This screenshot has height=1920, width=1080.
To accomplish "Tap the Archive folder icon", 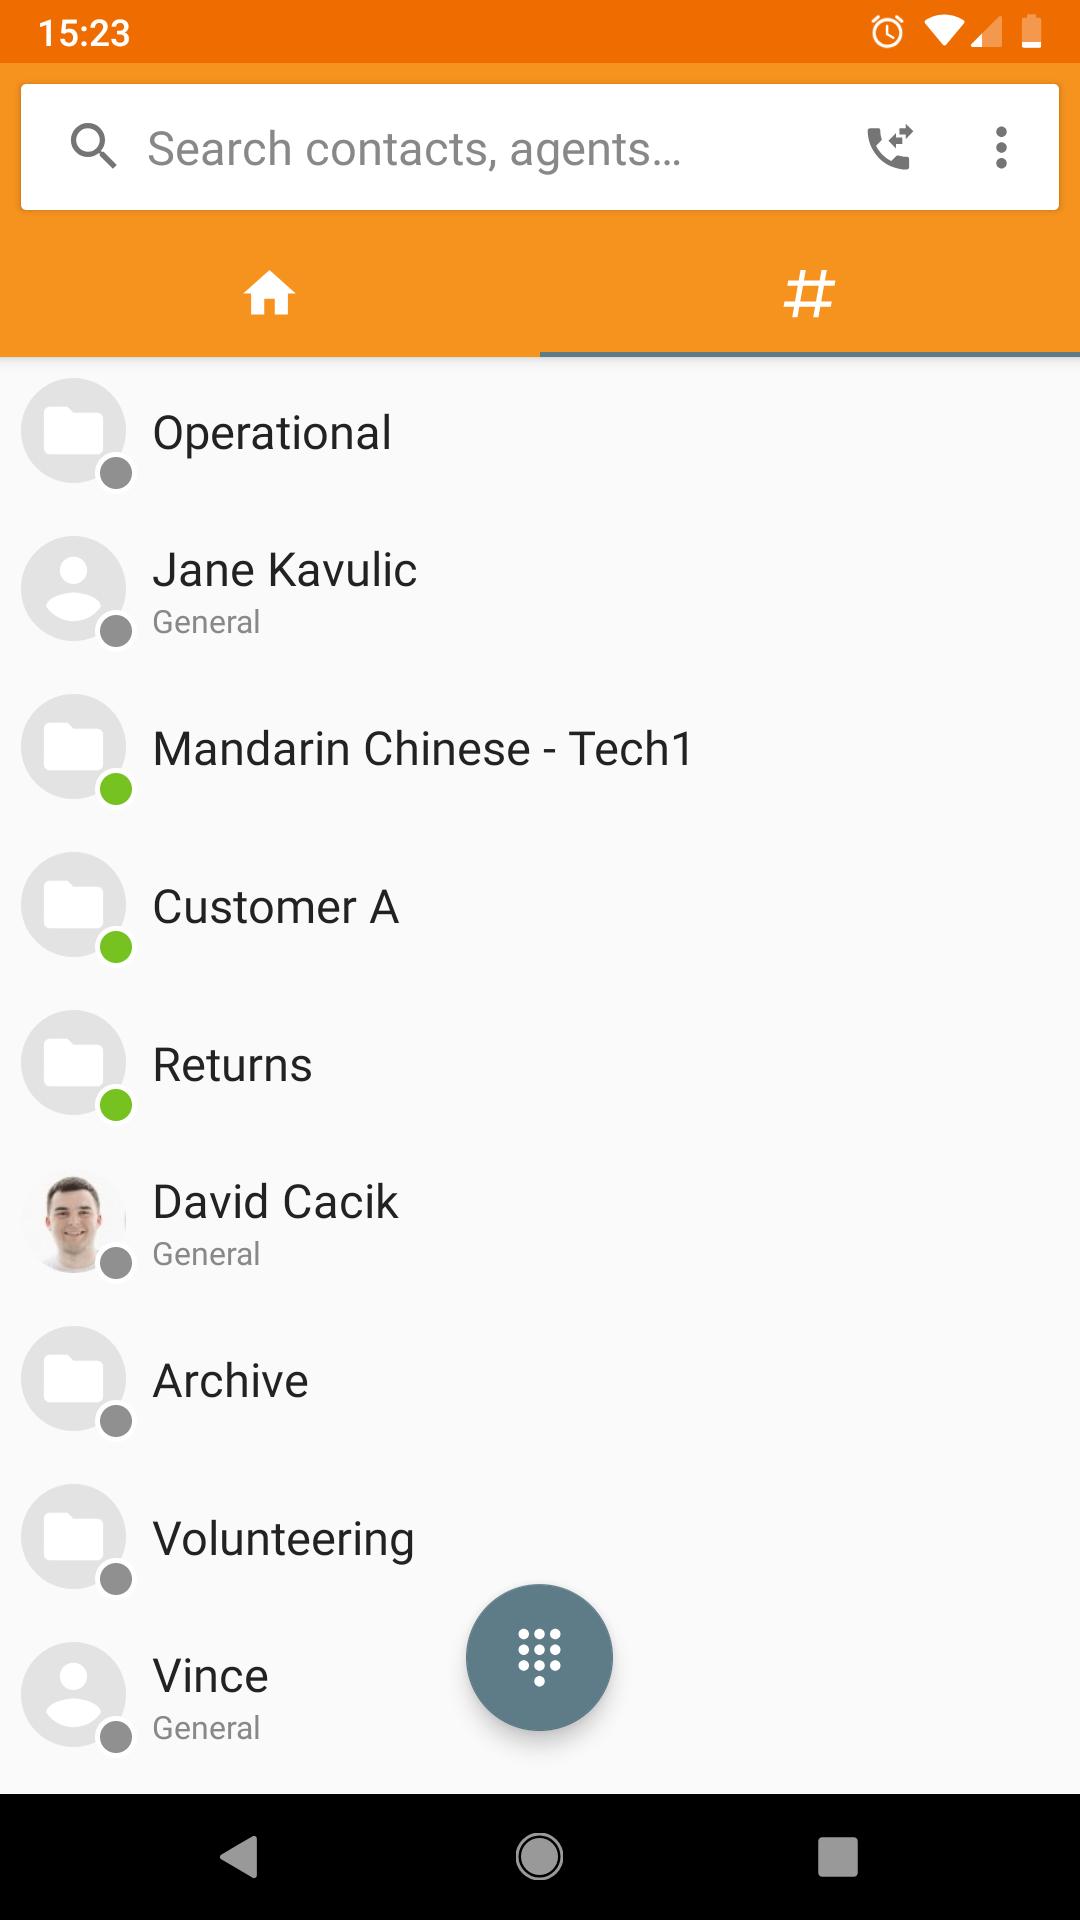I will tap(74, 1379).
